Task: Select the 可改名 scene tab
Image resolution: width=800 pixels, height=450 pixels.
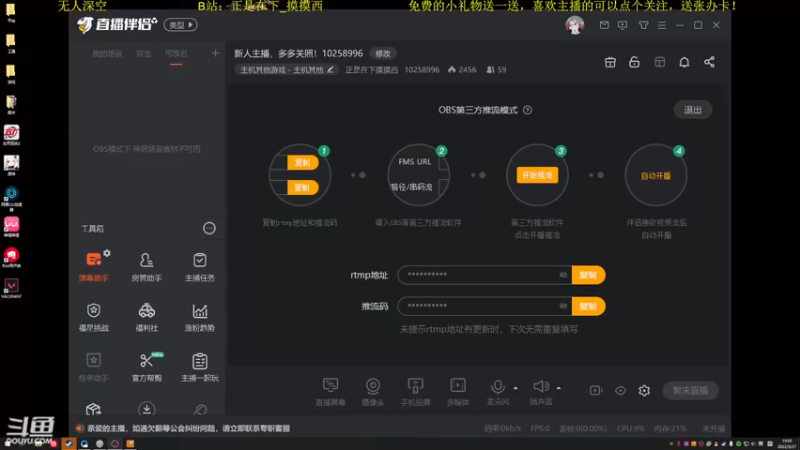Action: [176, 54]
